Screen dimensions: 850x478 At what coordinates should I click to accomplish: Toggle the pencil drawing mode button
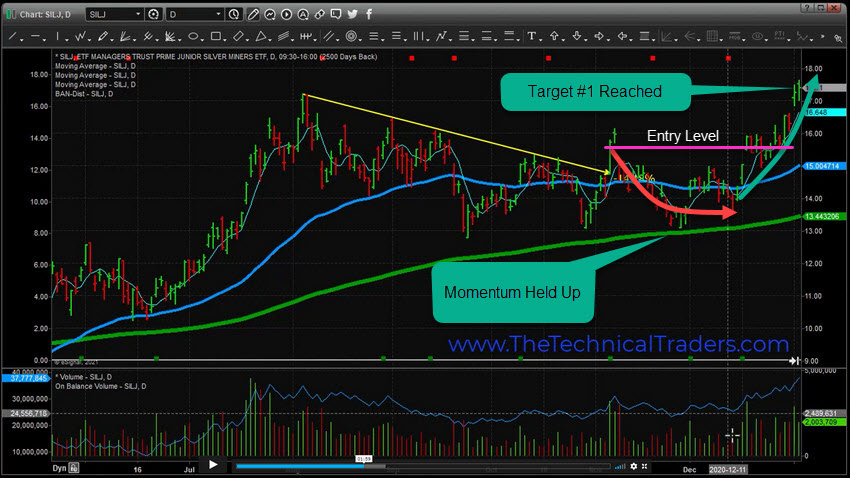point(253,15)
